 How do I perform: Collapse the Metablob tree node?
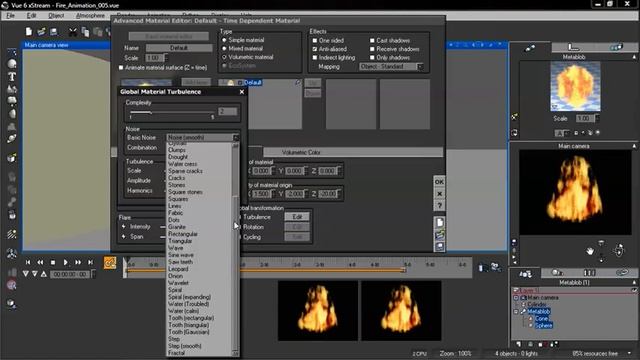click(516, 311)
